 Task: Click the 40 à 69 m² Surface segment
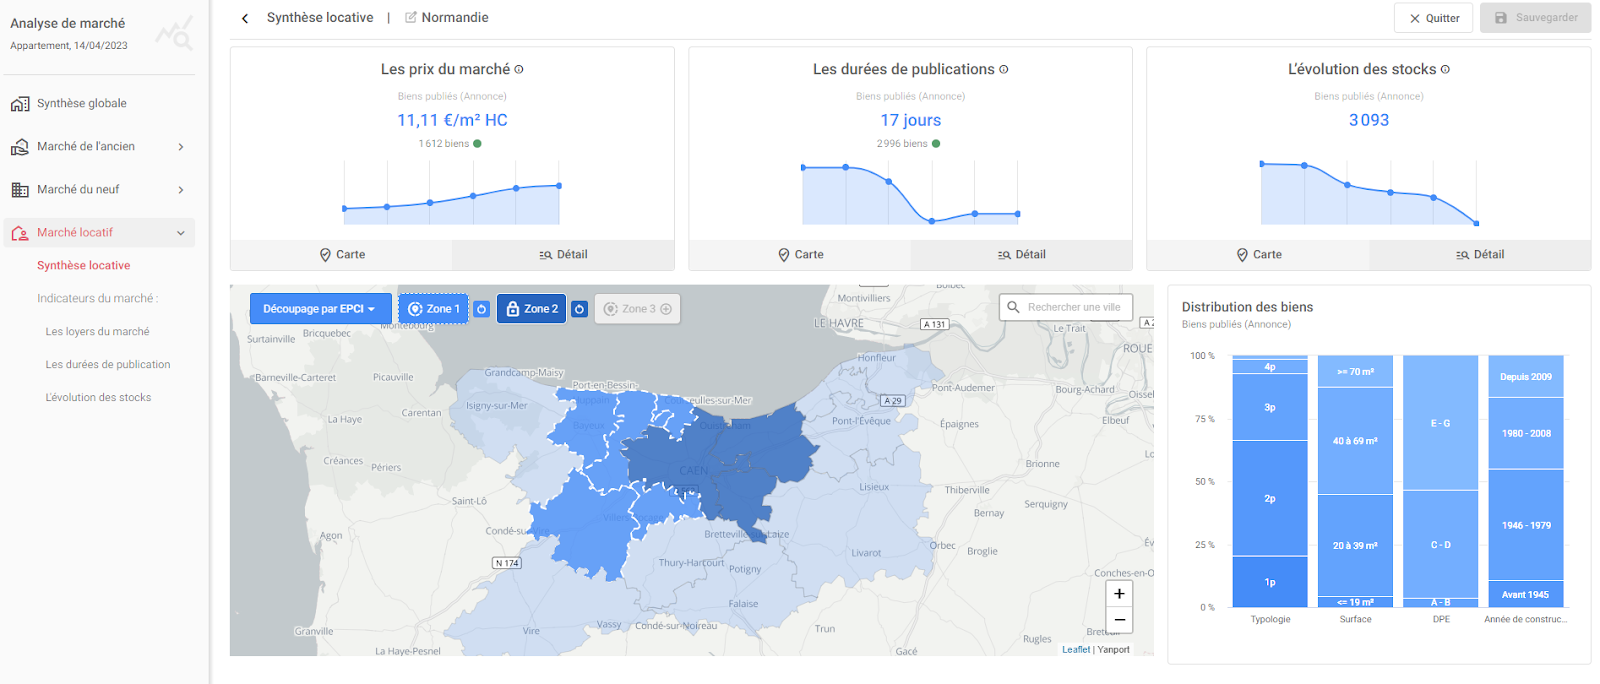1355,441
